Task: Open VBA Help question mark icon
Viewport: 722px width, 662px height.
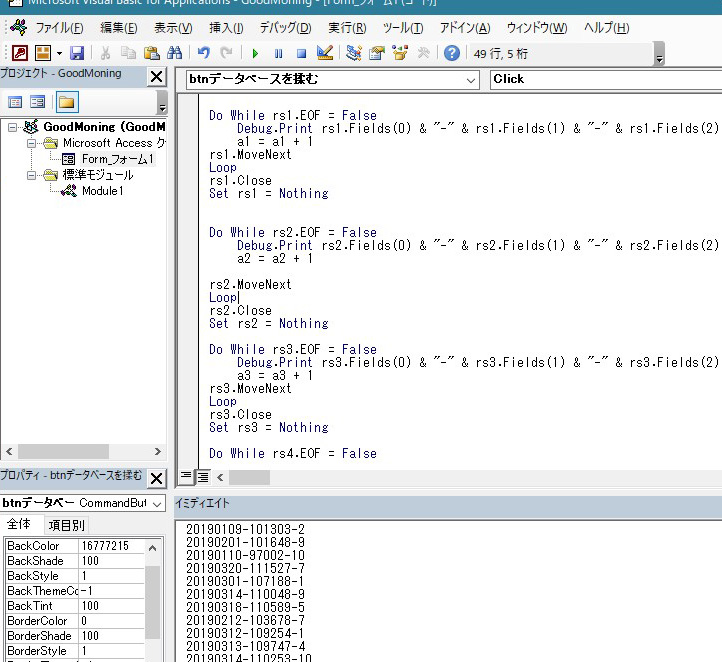Action: point(452,53)
